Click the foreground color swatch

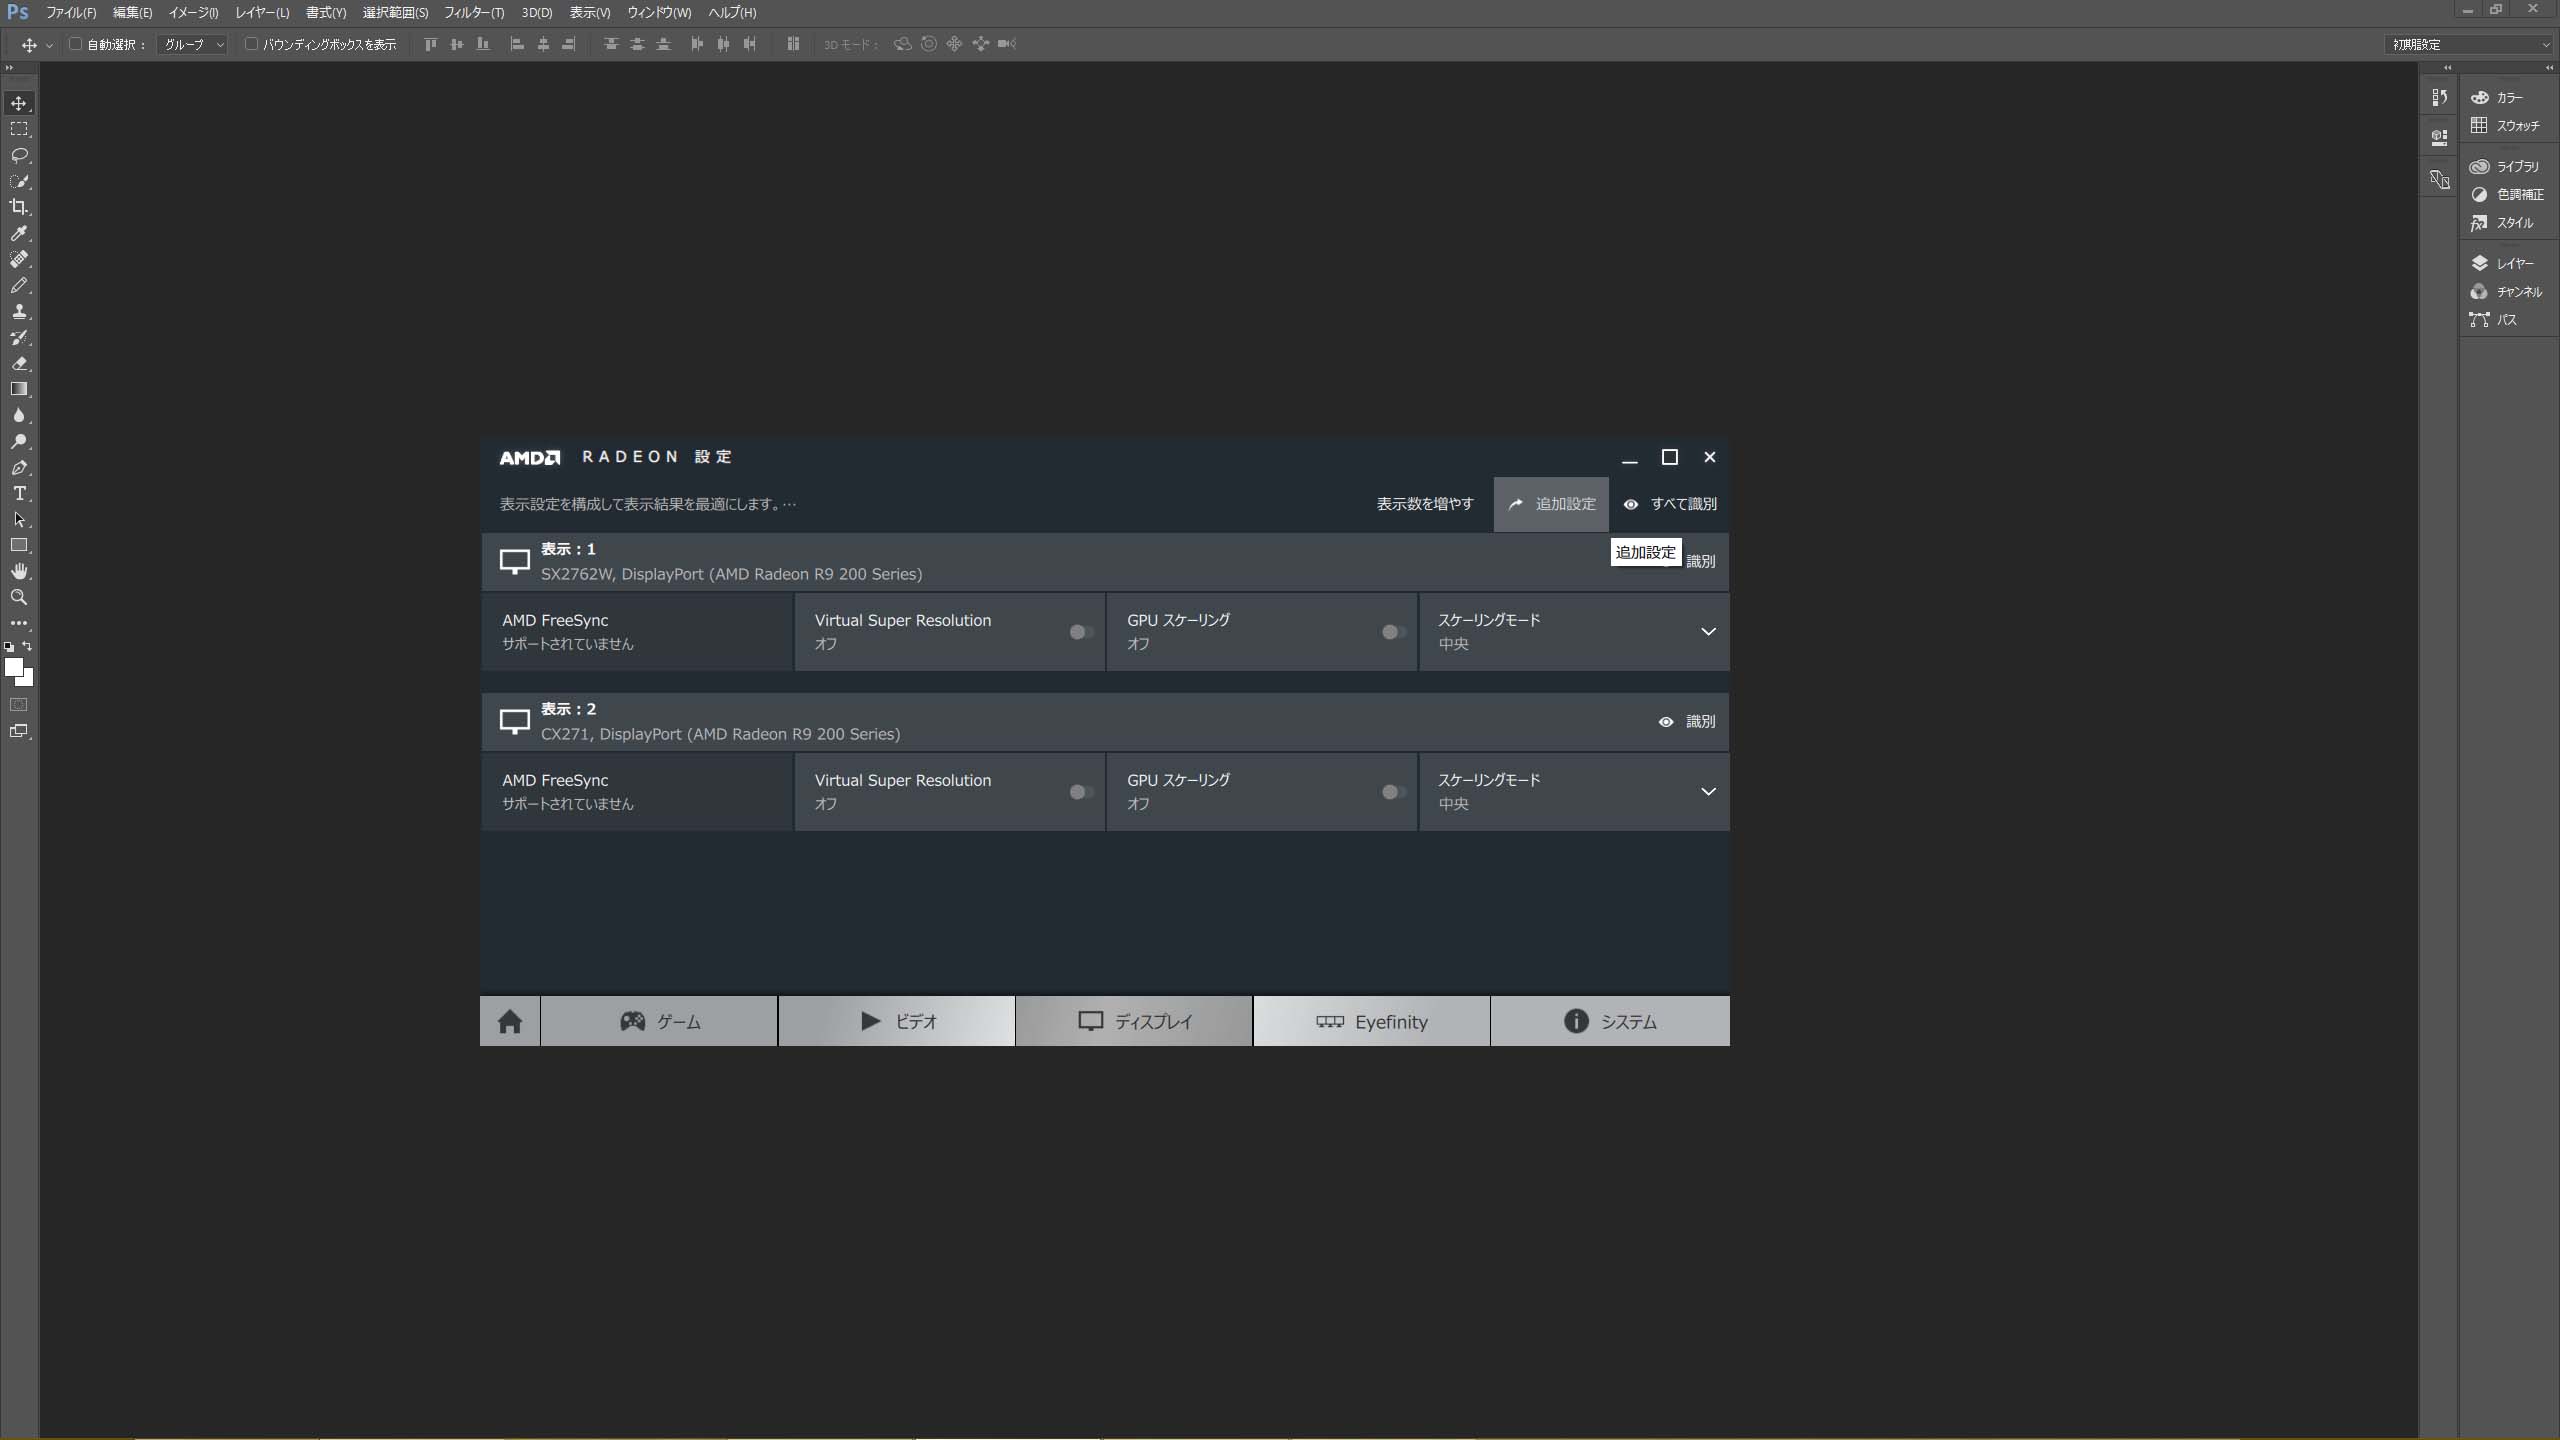coord(13,667)
